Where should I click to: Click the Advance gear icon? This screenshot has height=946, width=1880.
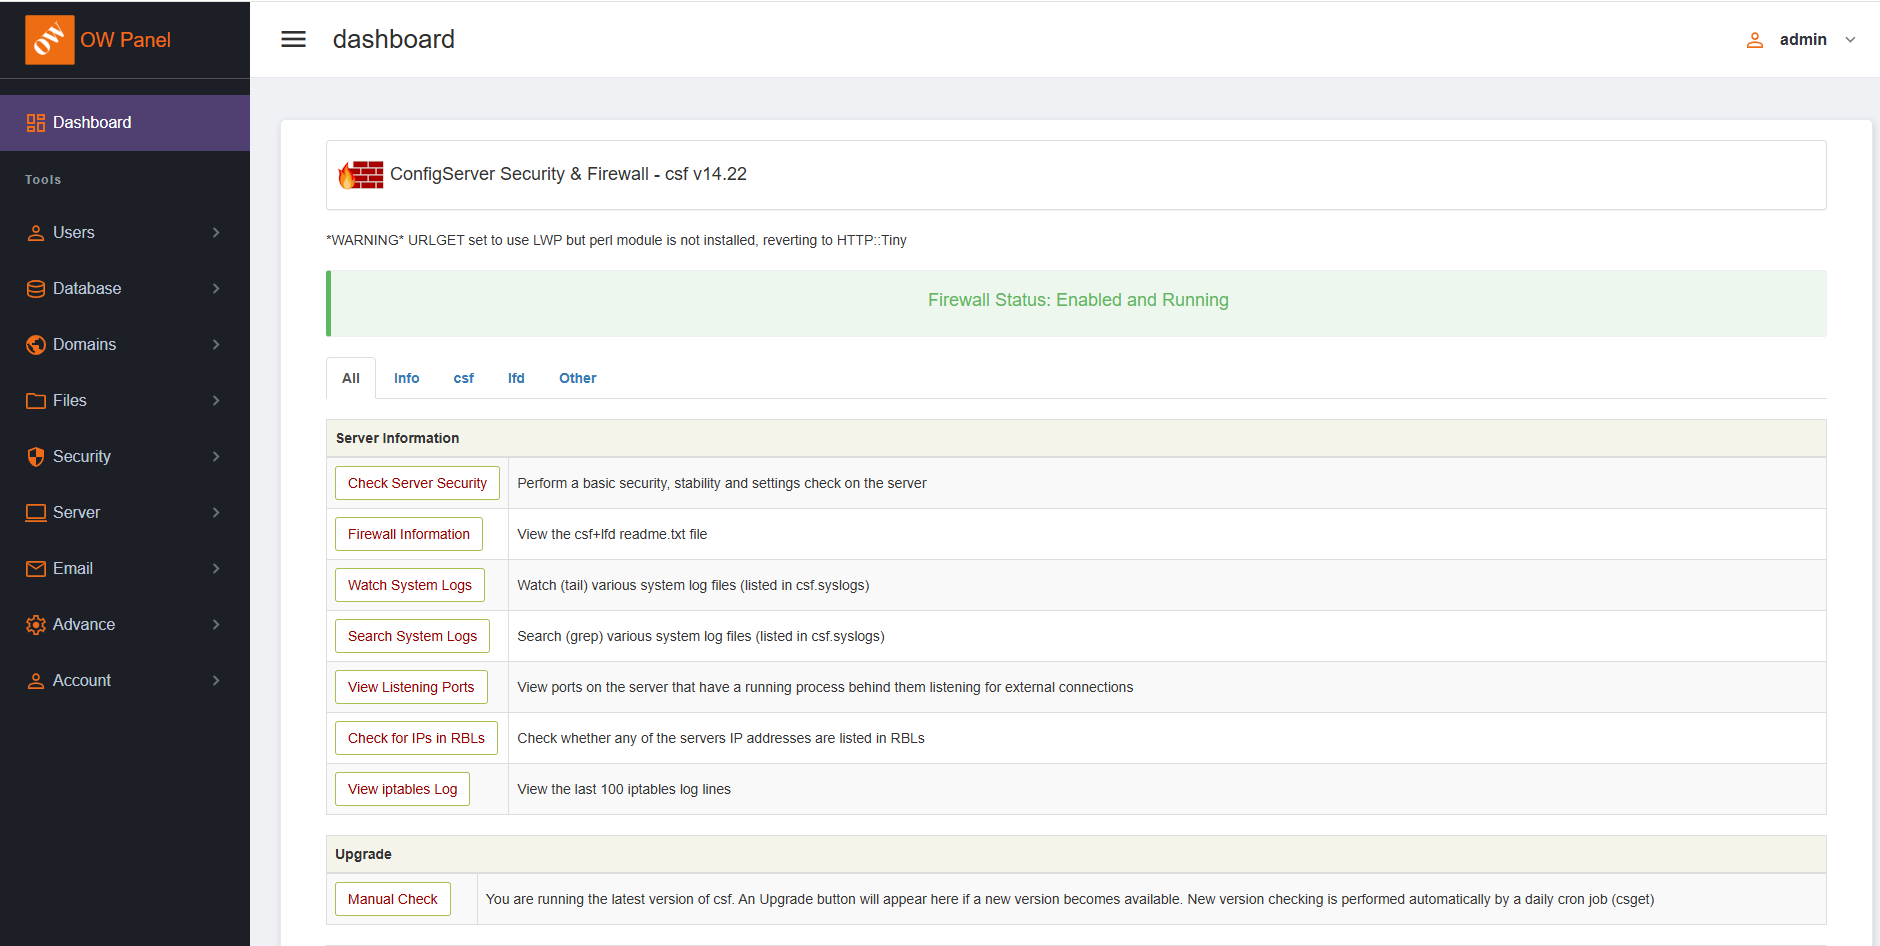pos(36,625)
